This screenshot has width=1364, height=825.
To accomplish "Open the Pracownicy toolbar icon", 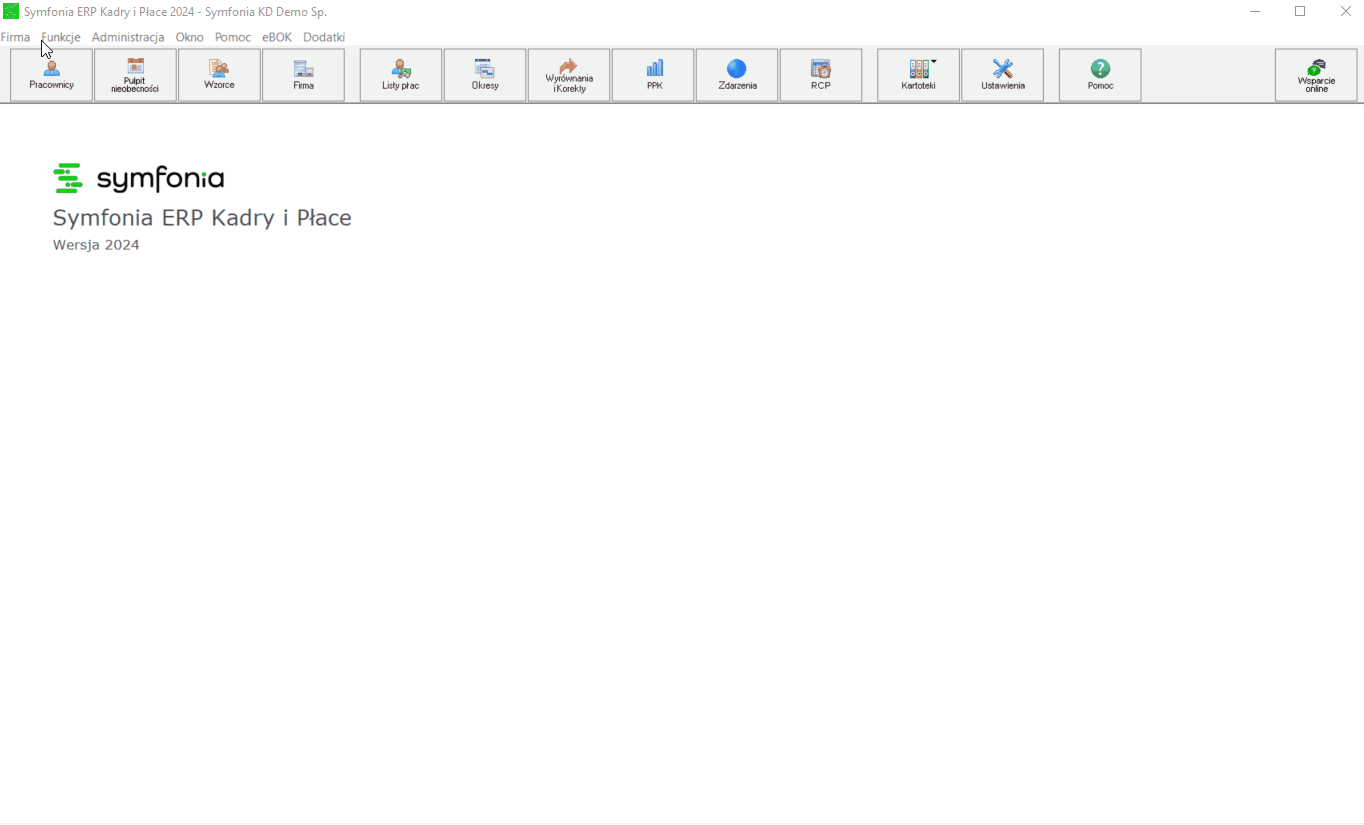I will [x=52, y=75].
